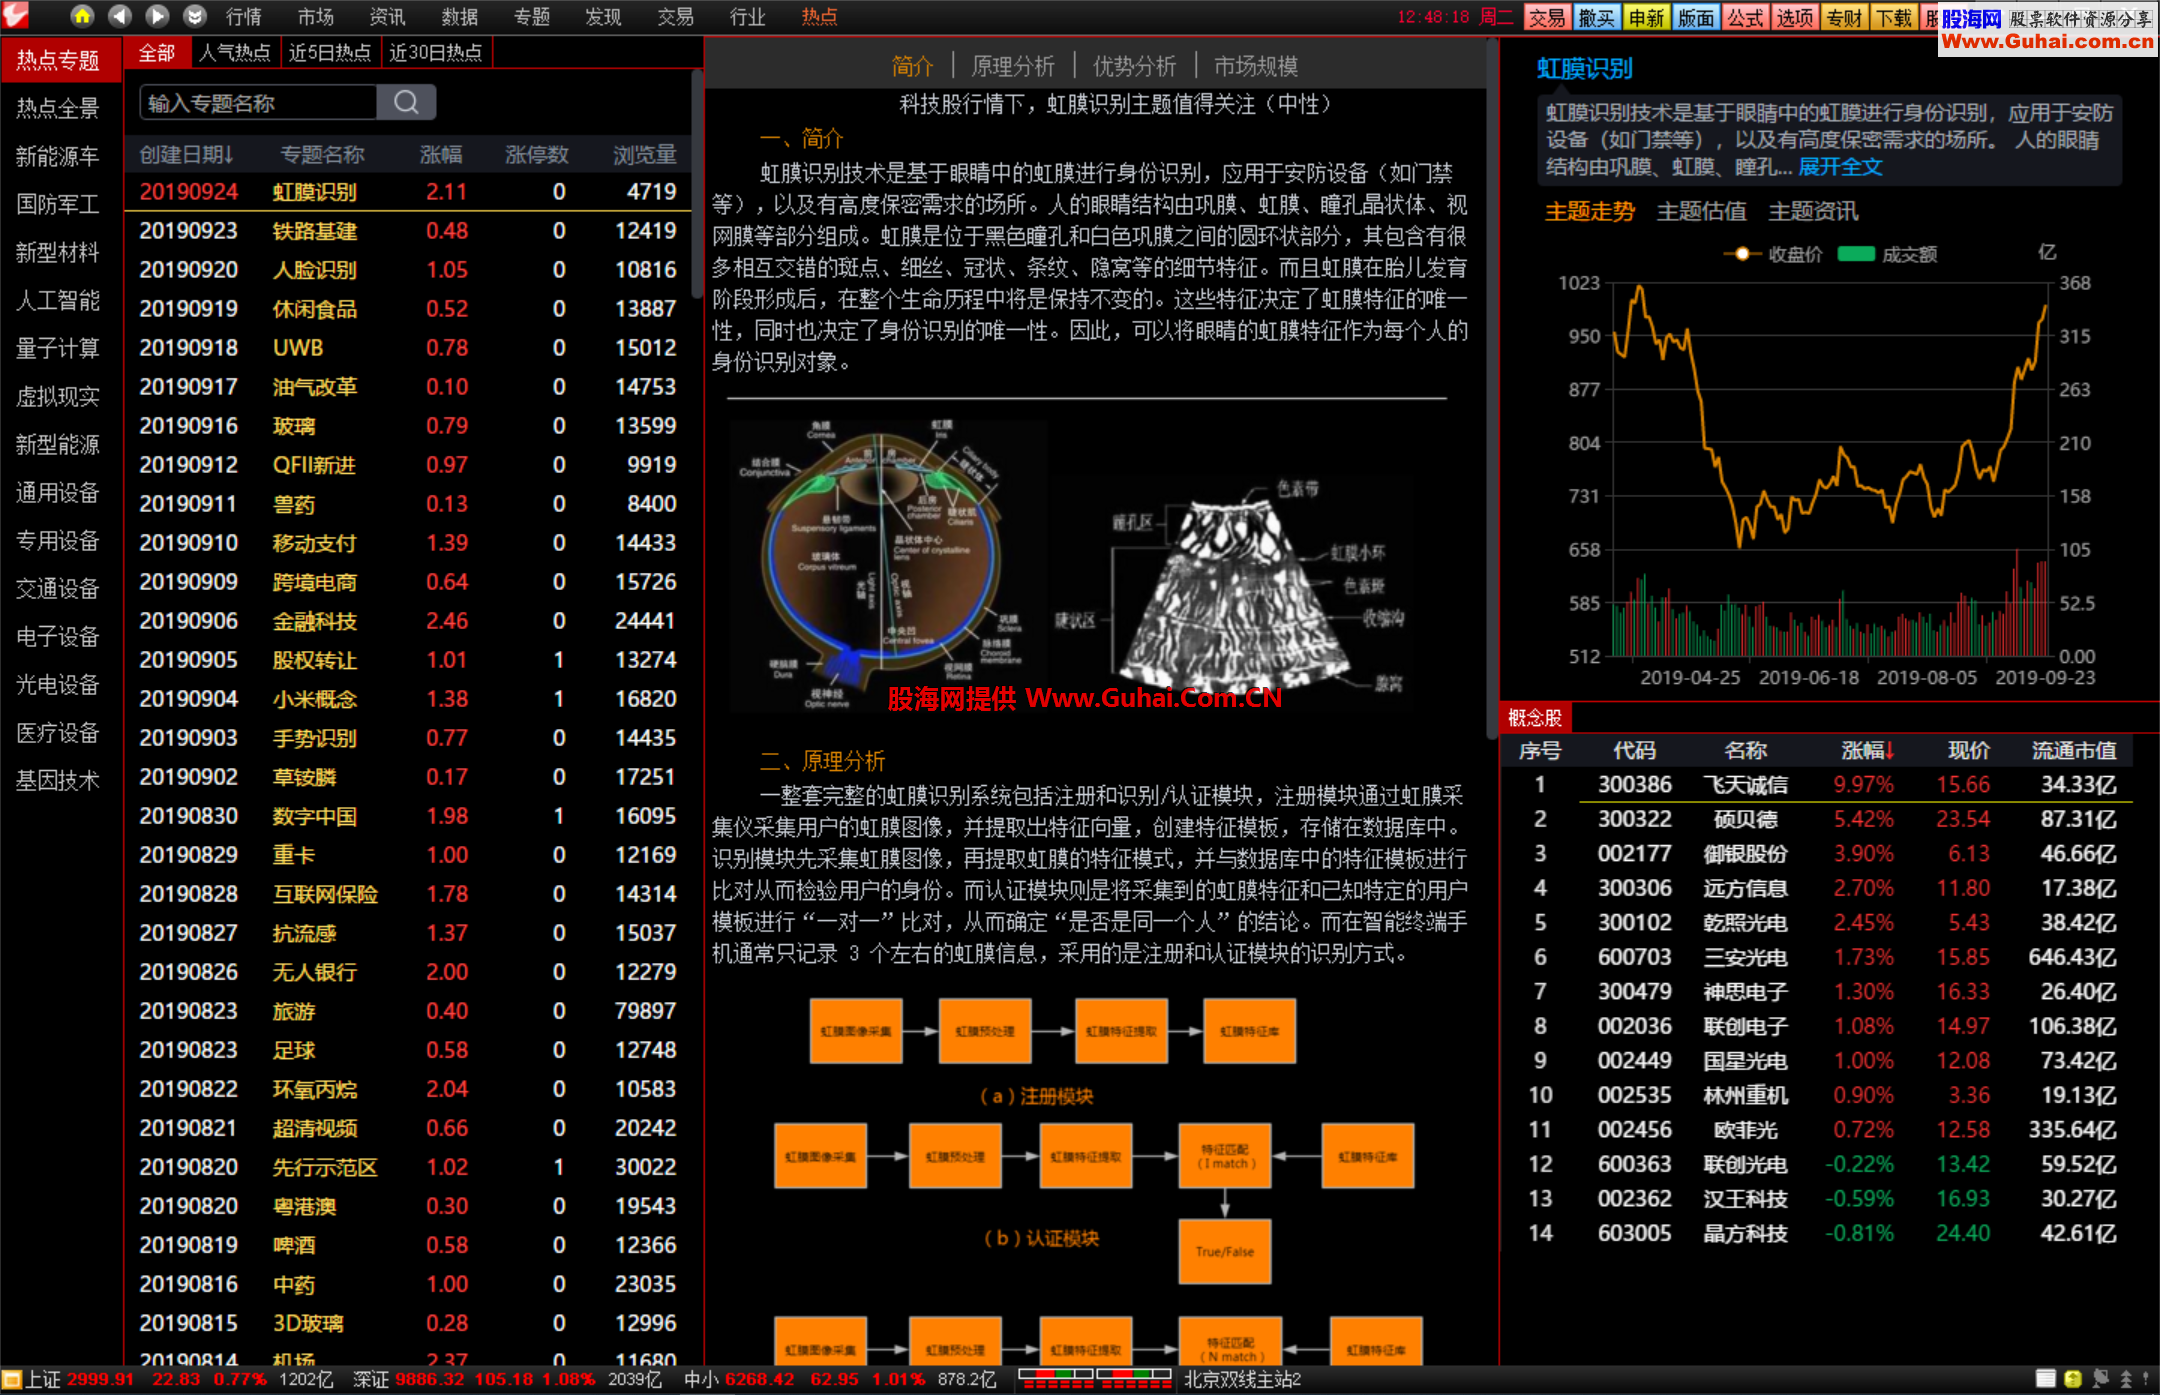
Task: Open the 数据 menu
Action: coord(460,17)
